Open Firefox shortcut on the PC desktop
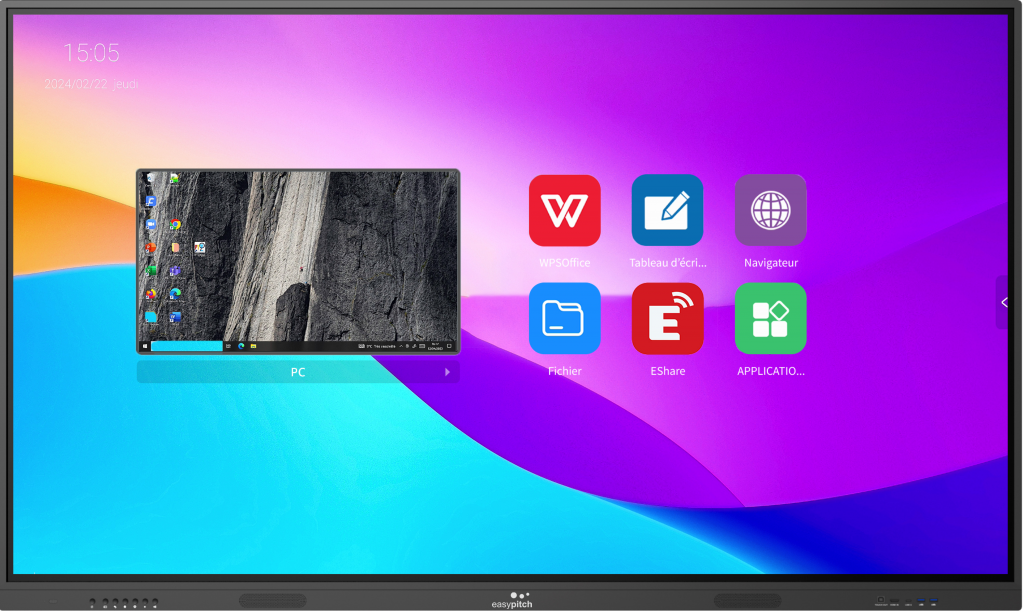This screenshot has width=1024, height=611. [x=151, y=294]
